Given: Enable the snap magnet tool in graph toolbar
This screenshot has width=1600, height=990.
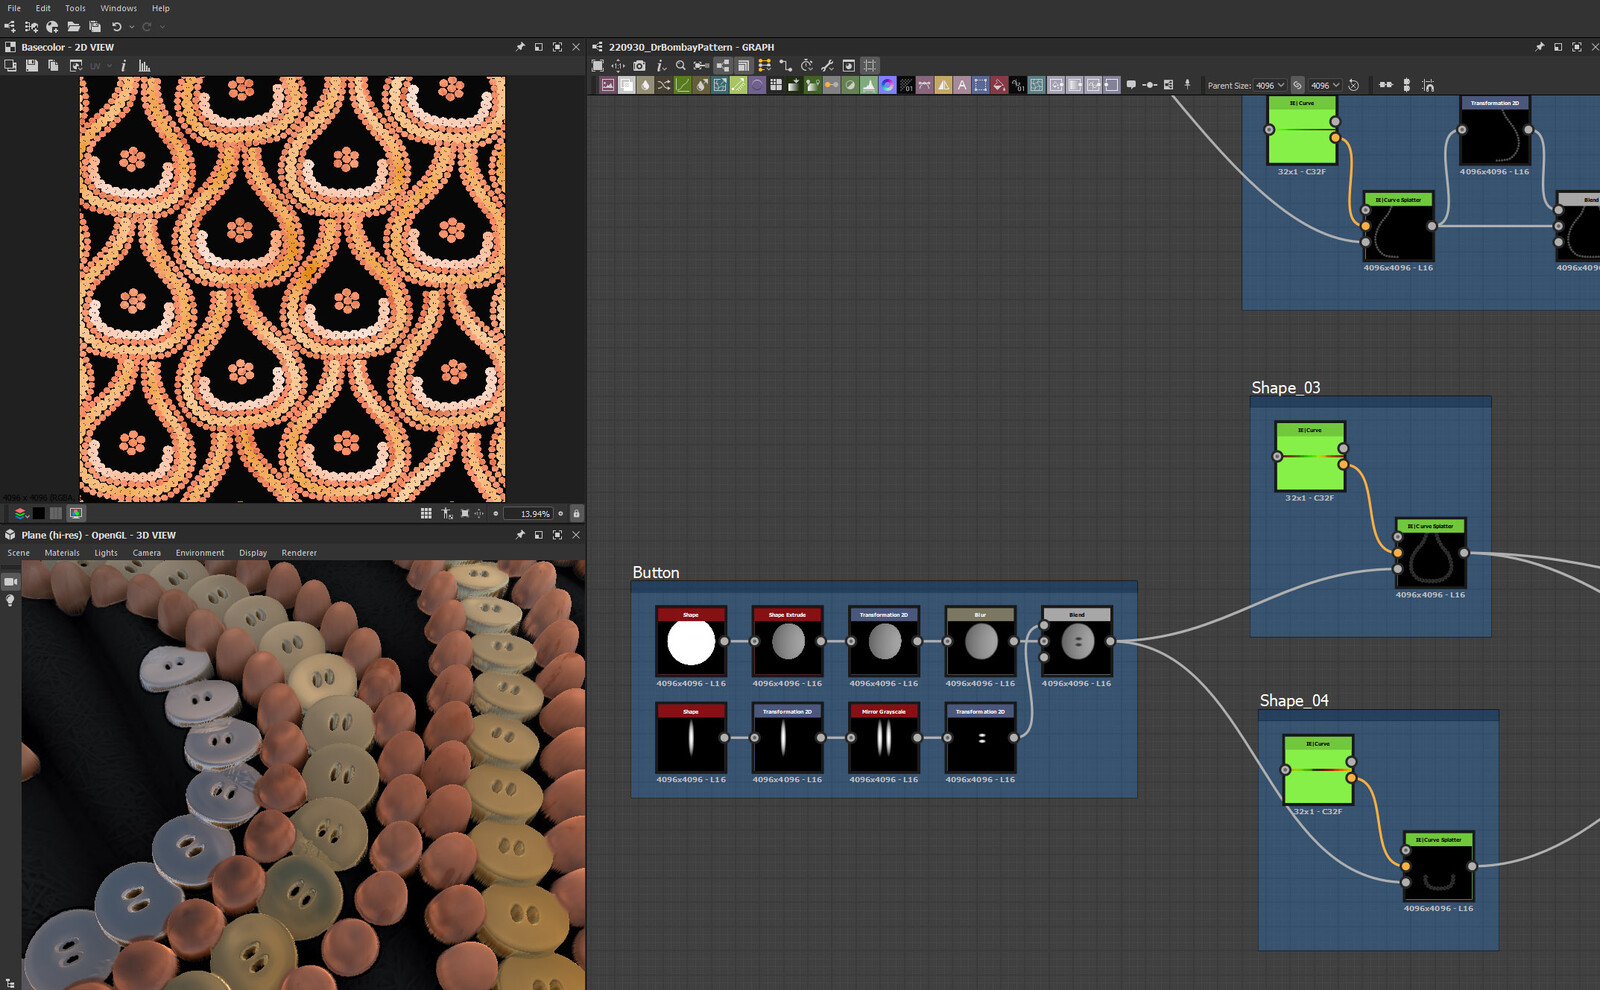Looking at the screenshot, I should (x=1429, y=85).
